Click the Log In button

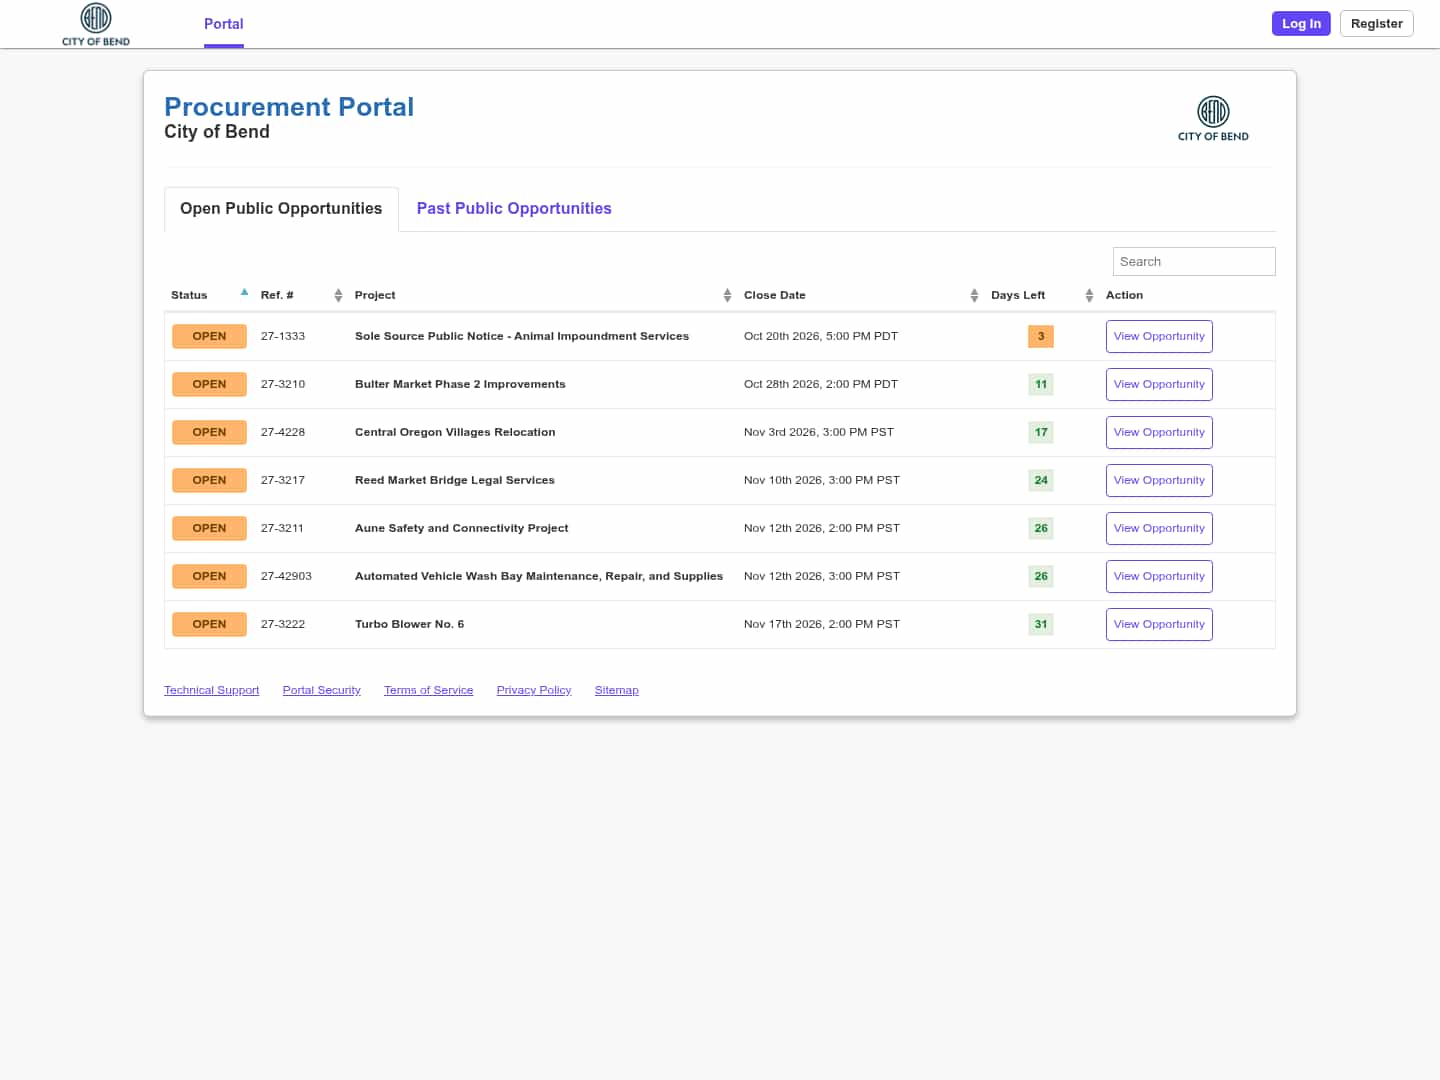tap(1301, 23)
